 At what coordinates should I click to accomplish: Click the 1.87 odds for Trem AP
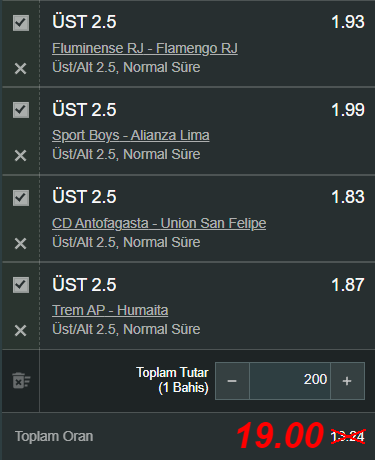coord(348,285)
